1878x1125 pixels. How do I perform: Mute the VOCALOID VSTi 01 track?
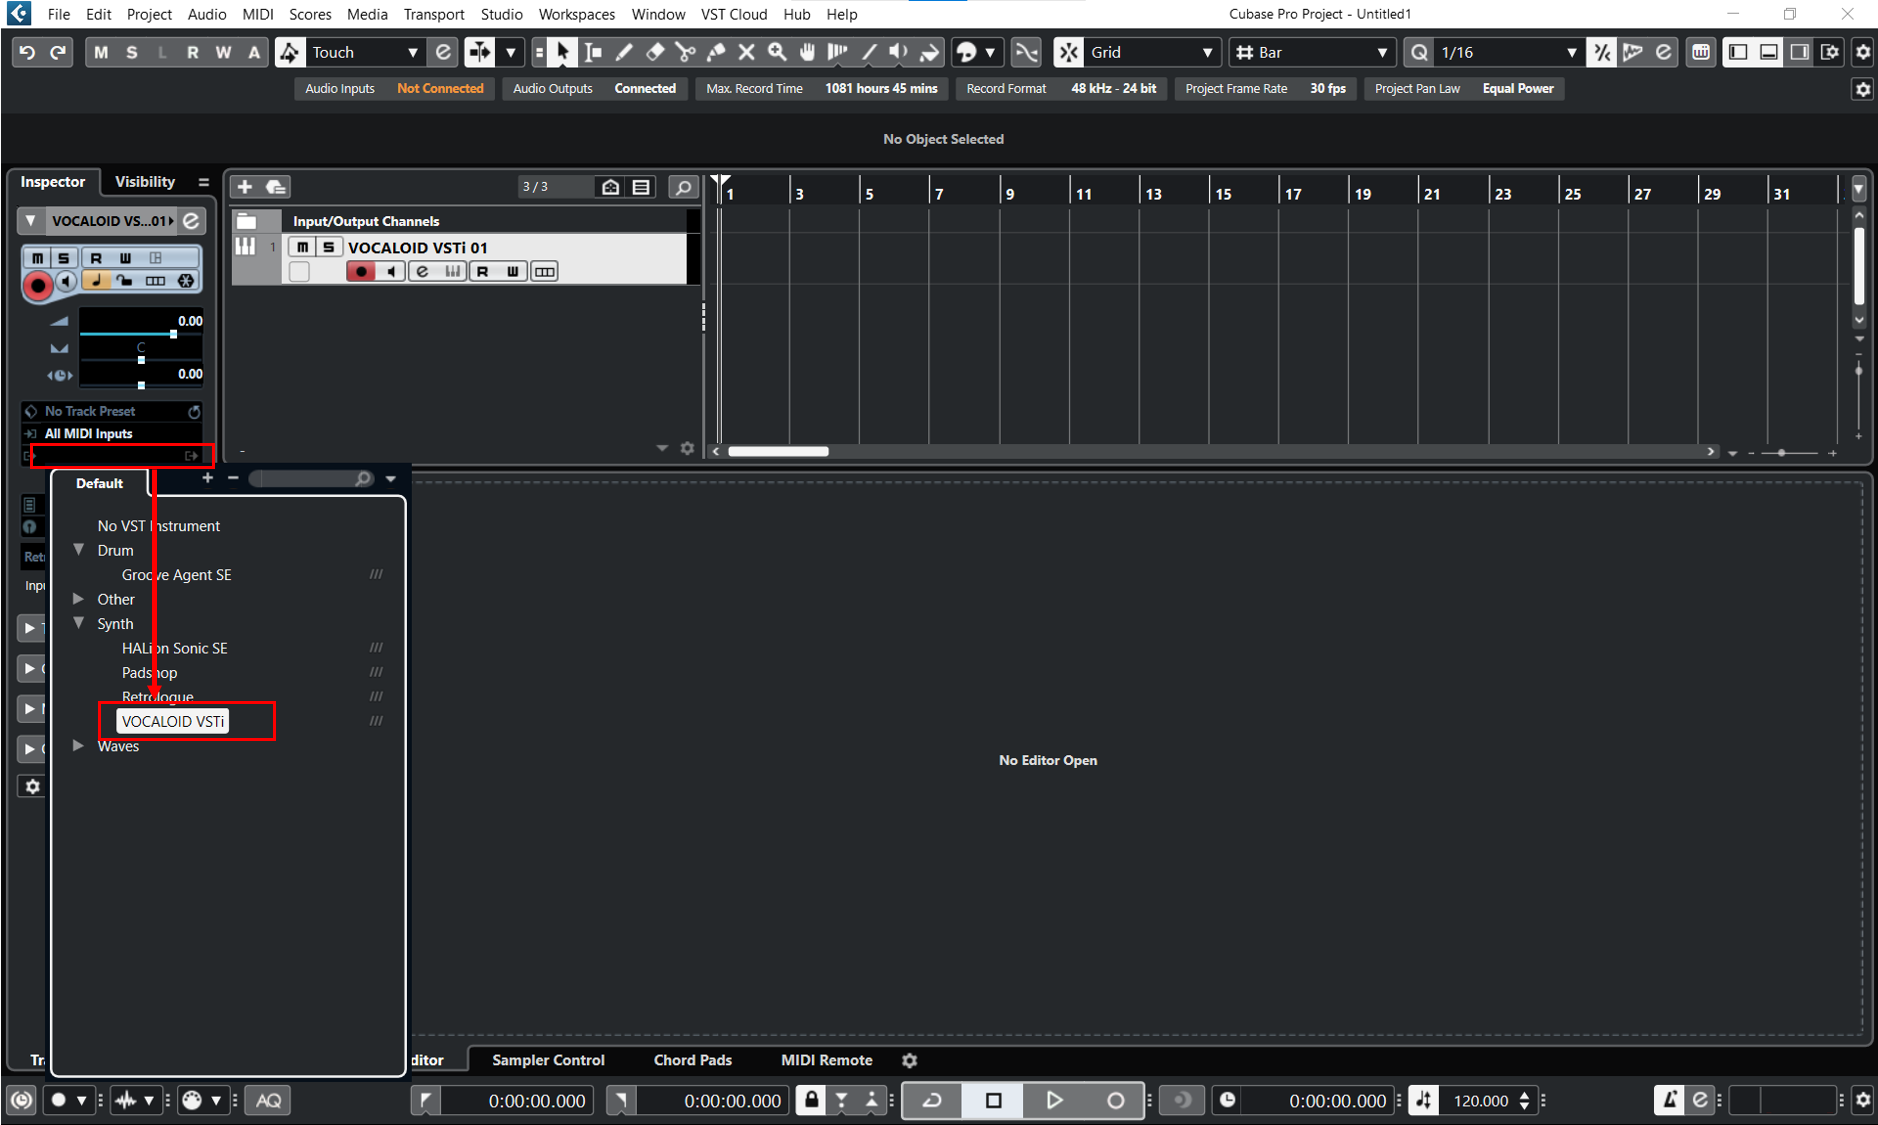(302, 247)
